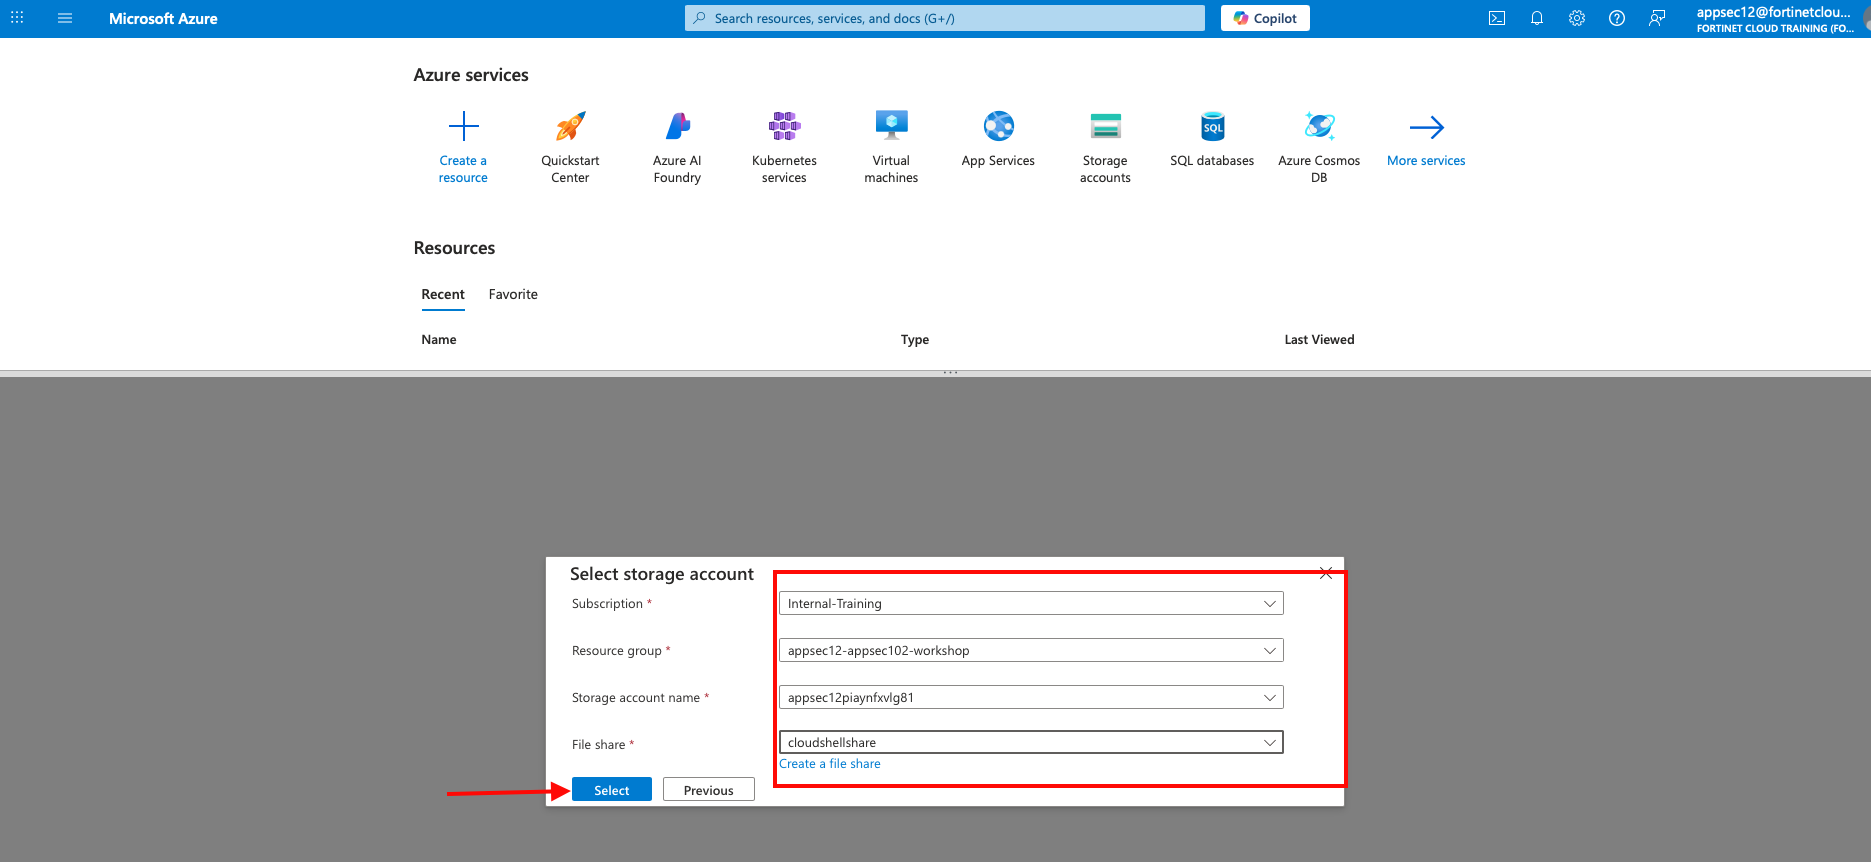Viewport: 1871px width, 862px height.
Task: Open the feedback icon in header
Action: pos(1657,18)
